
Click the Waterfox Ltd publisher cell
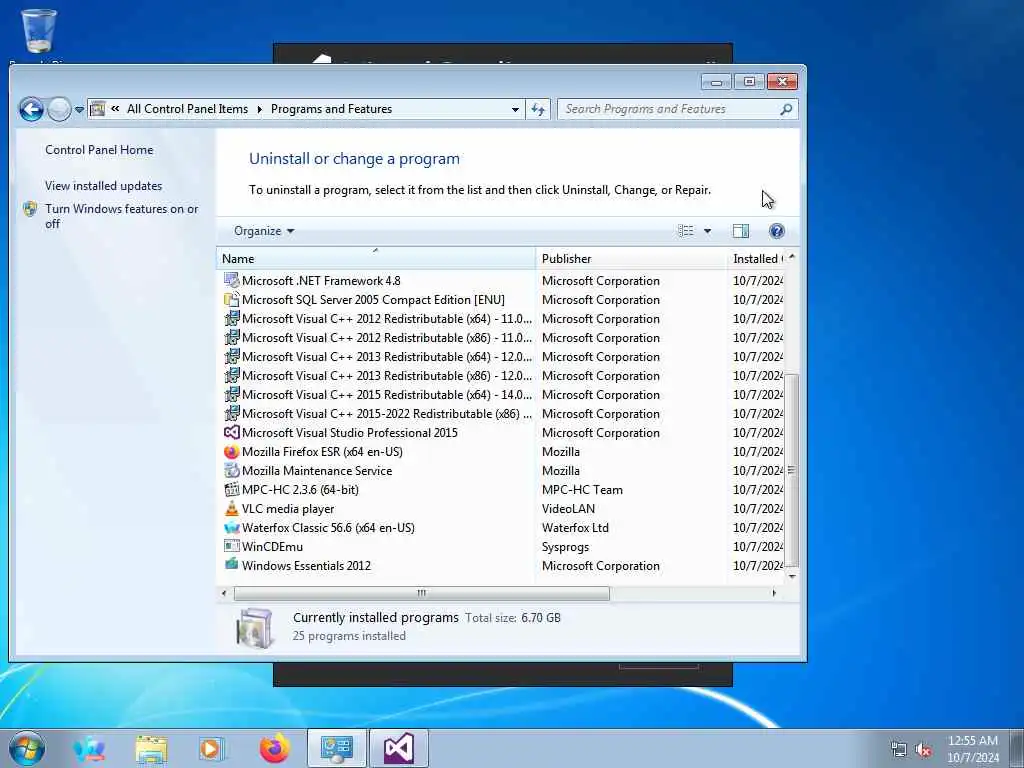pyautogui.click(x=575, y=528)
